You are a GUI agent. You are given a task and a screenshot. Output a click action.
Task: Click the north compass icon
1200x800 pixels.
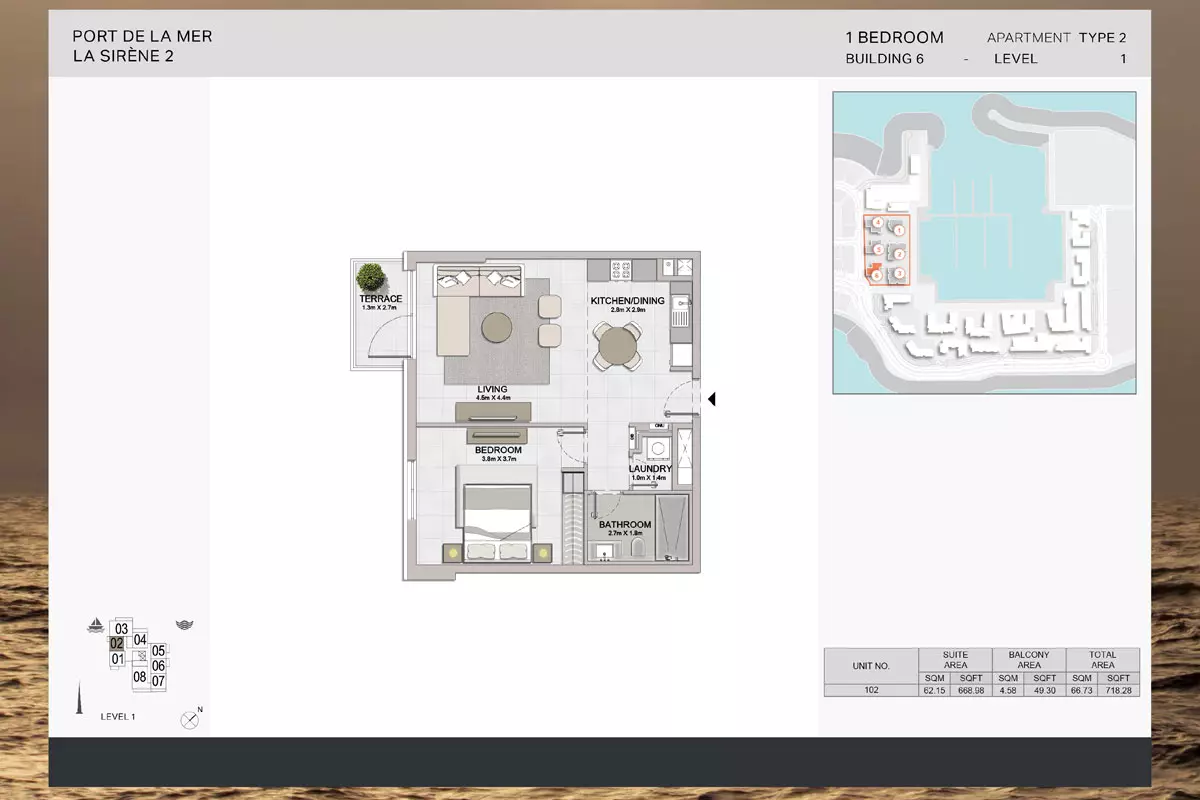tap(189, 719)
